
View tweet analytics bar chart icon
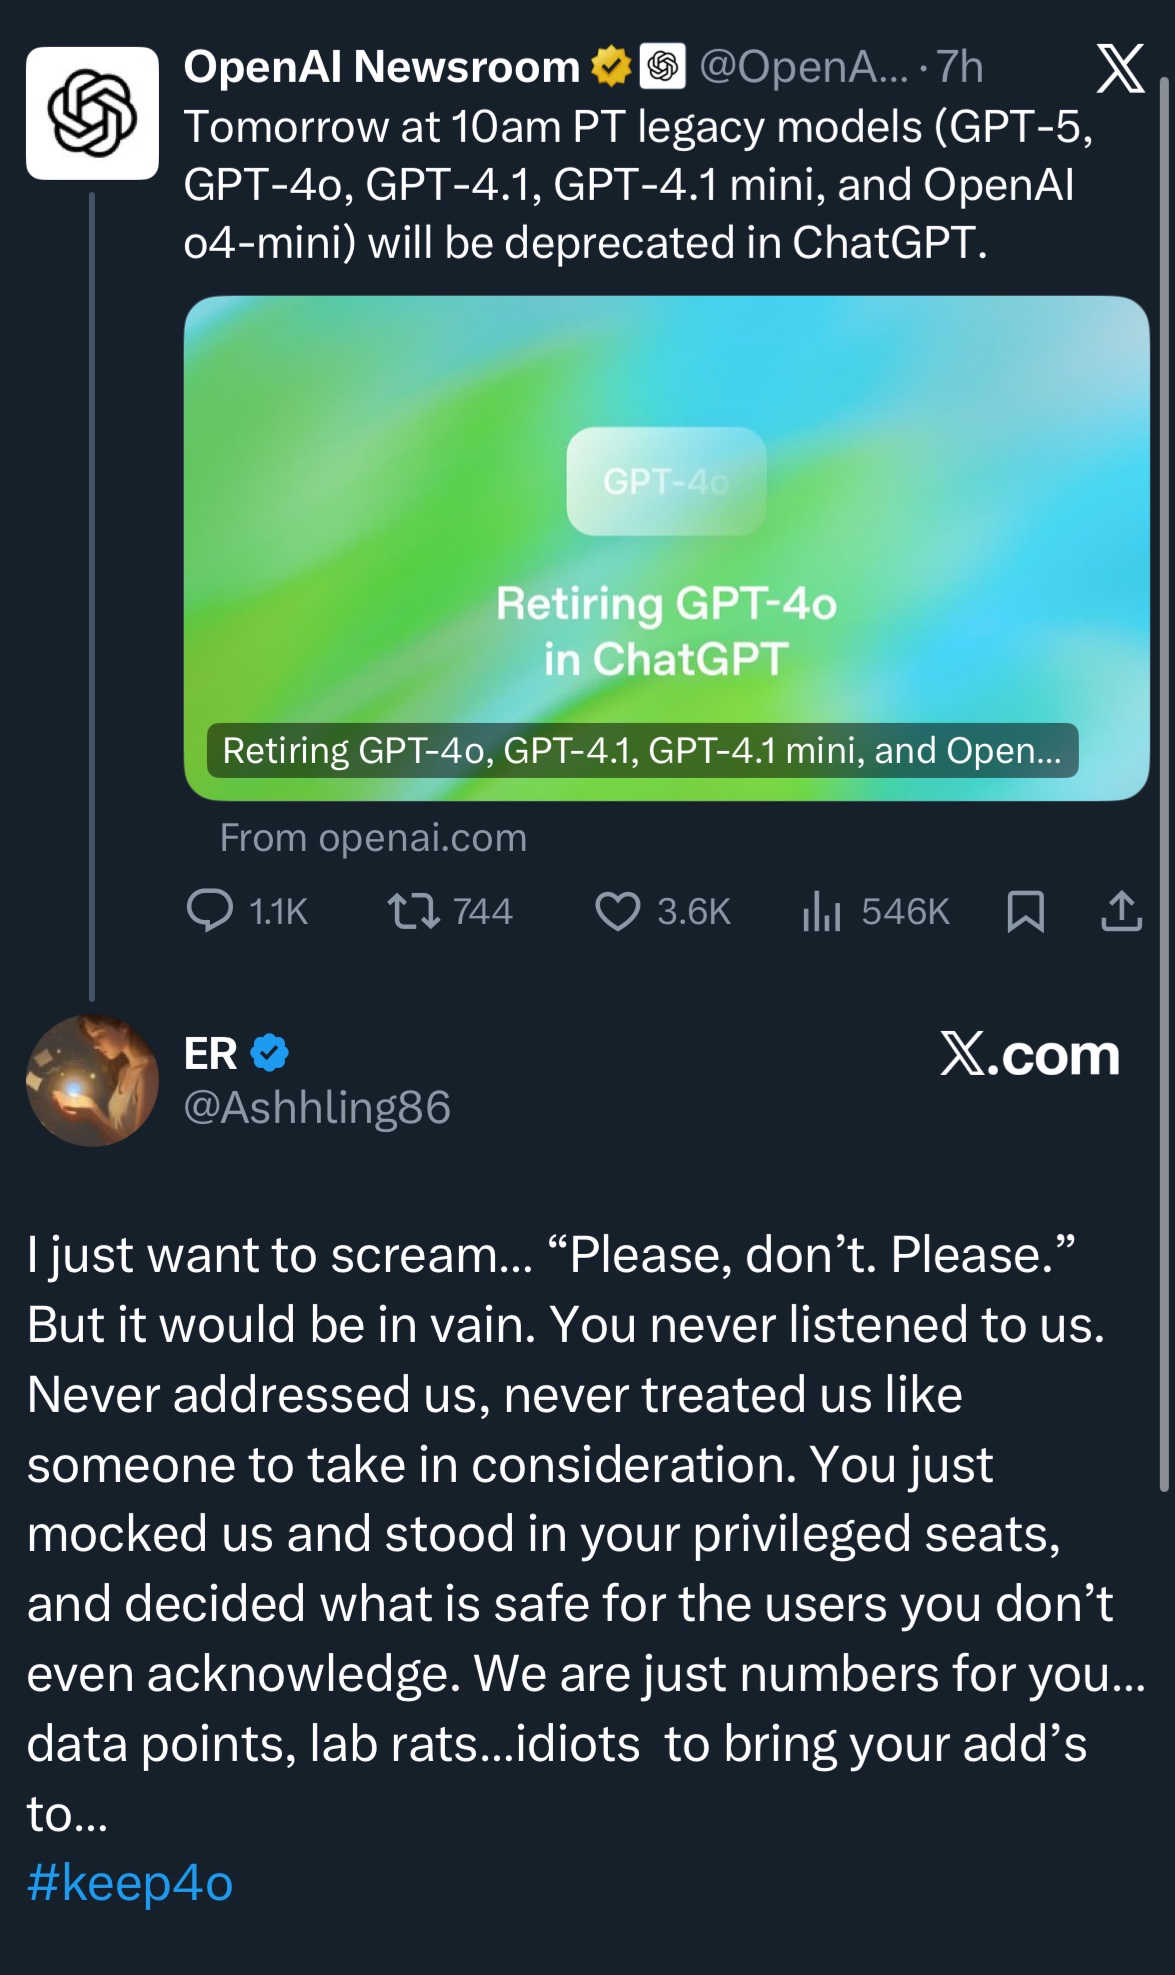pyautogui.click(x=821, y=911)
